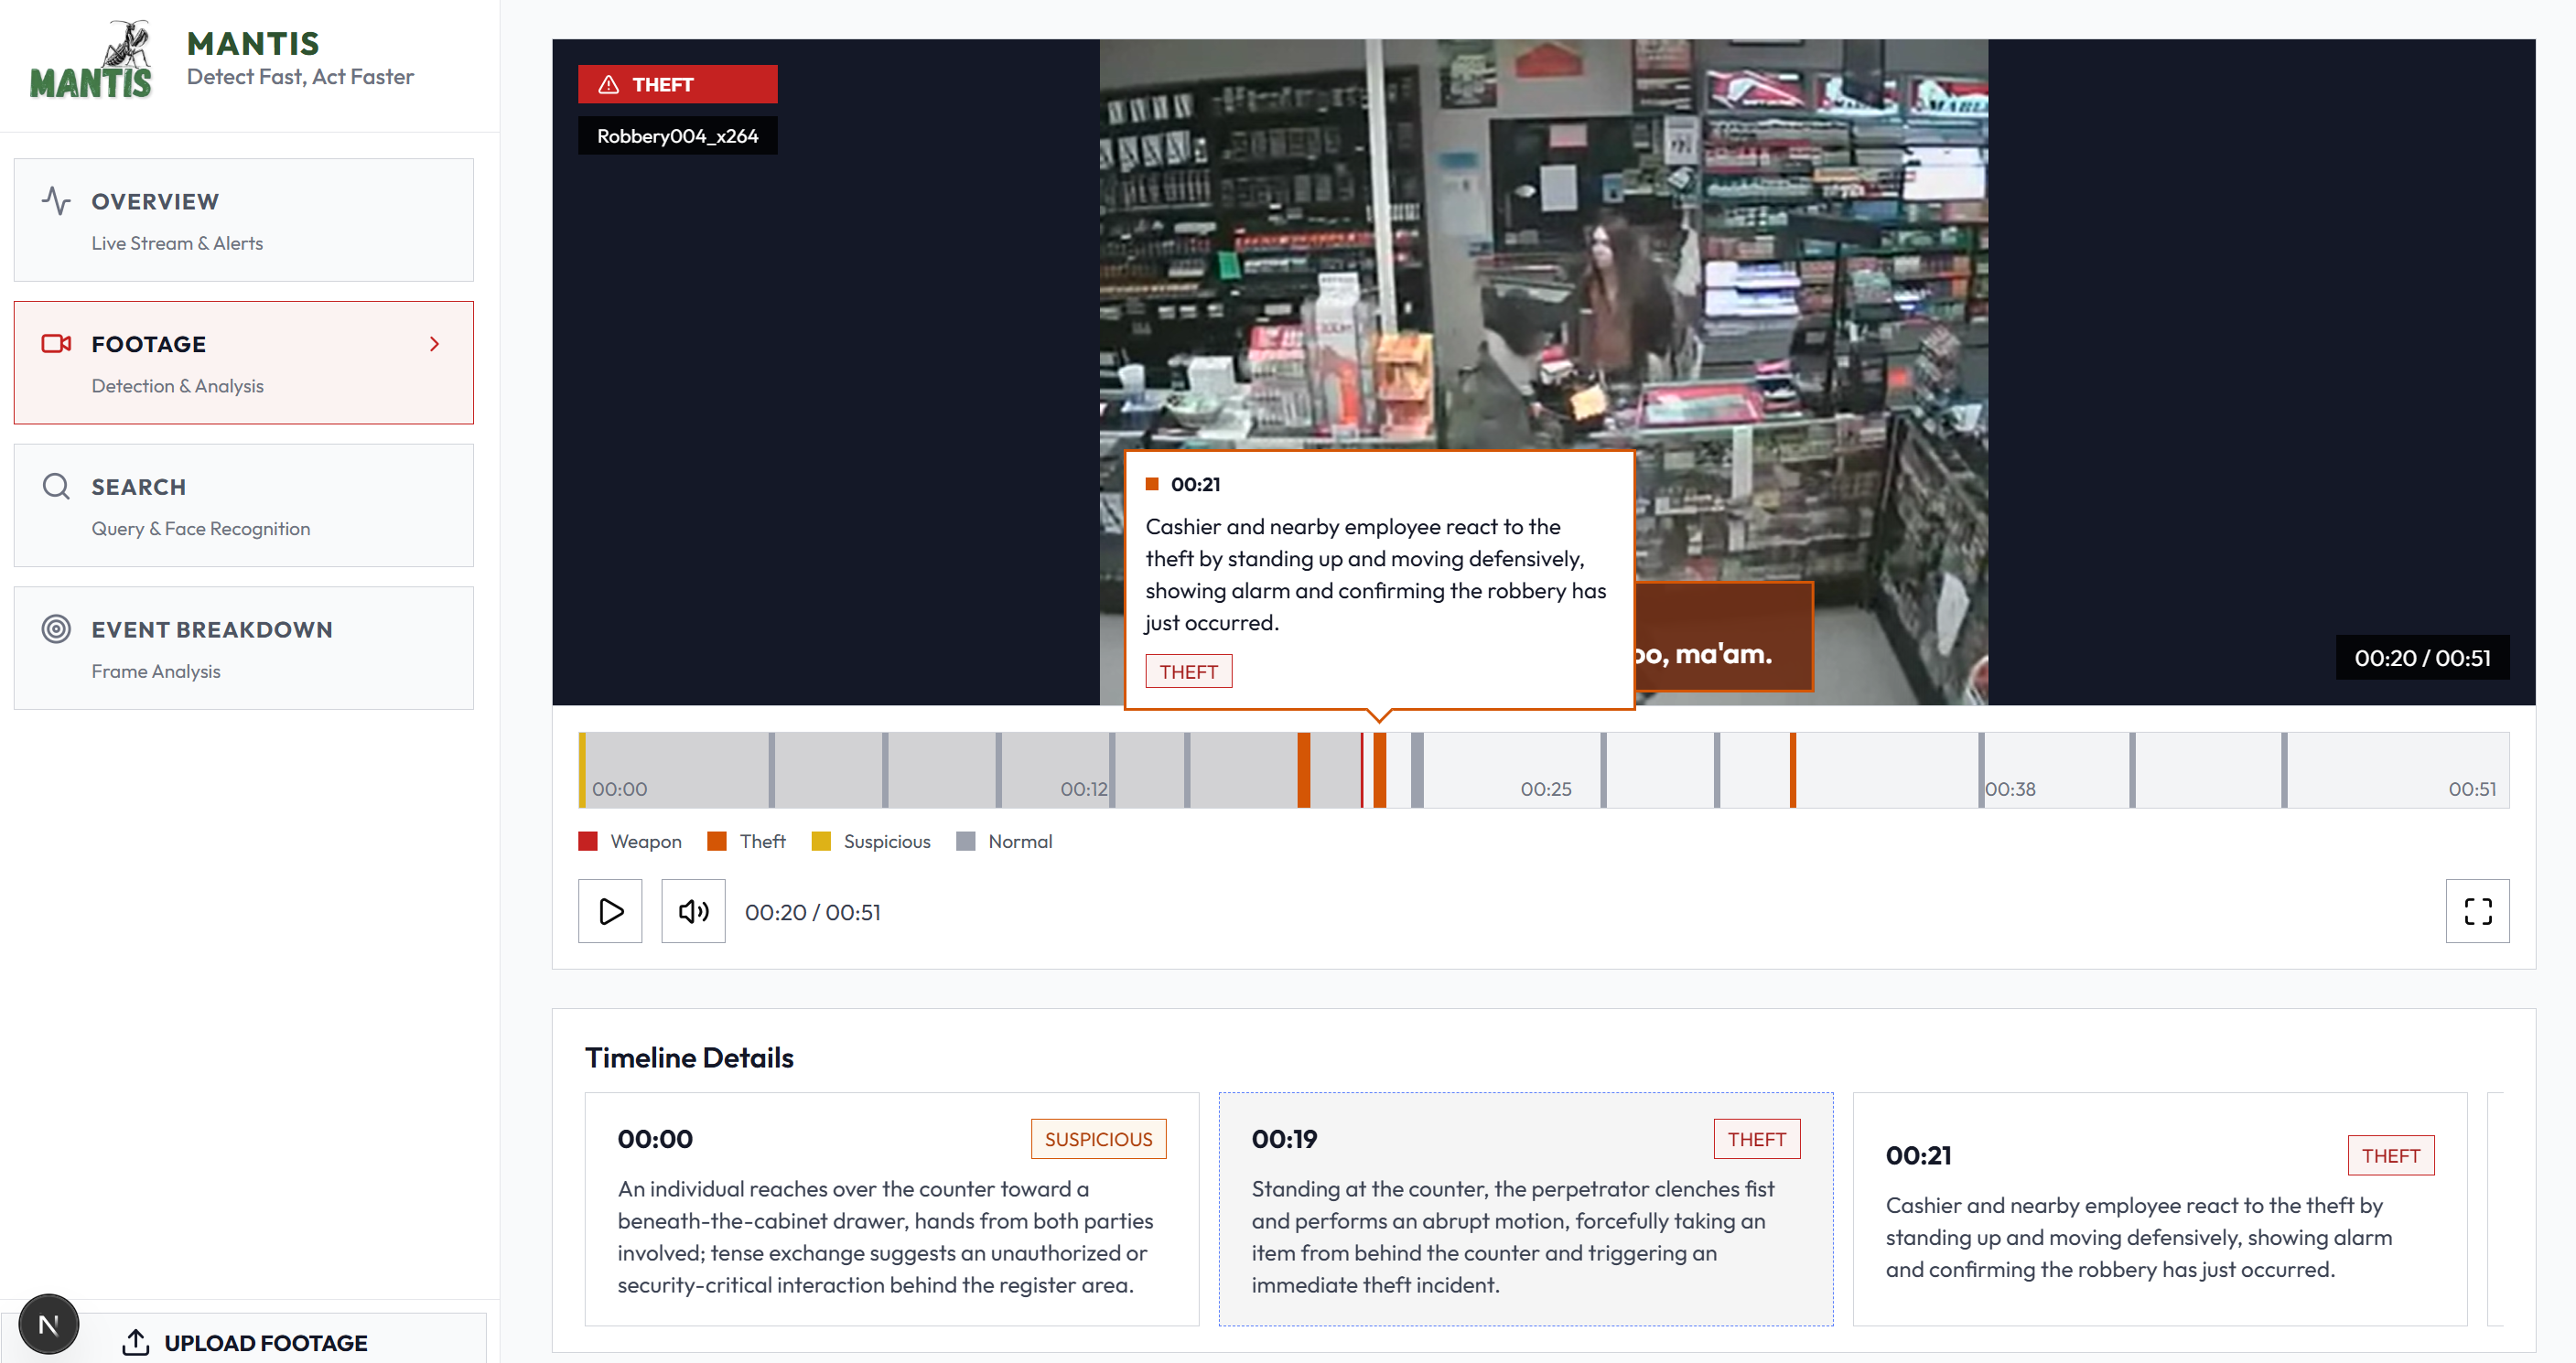Click the red THEFT alert badge

677,84
